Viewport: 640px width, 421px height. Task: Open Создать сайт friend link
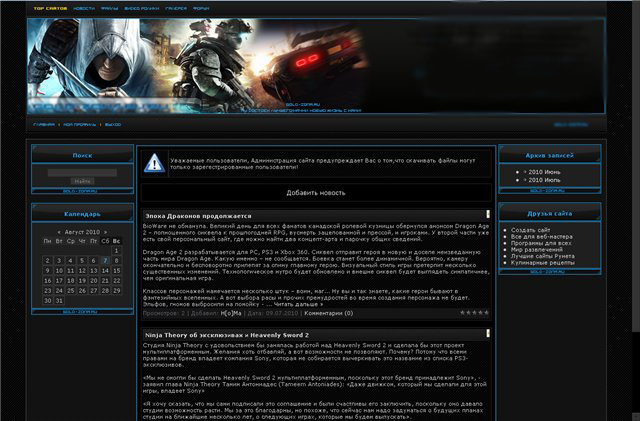530,230
